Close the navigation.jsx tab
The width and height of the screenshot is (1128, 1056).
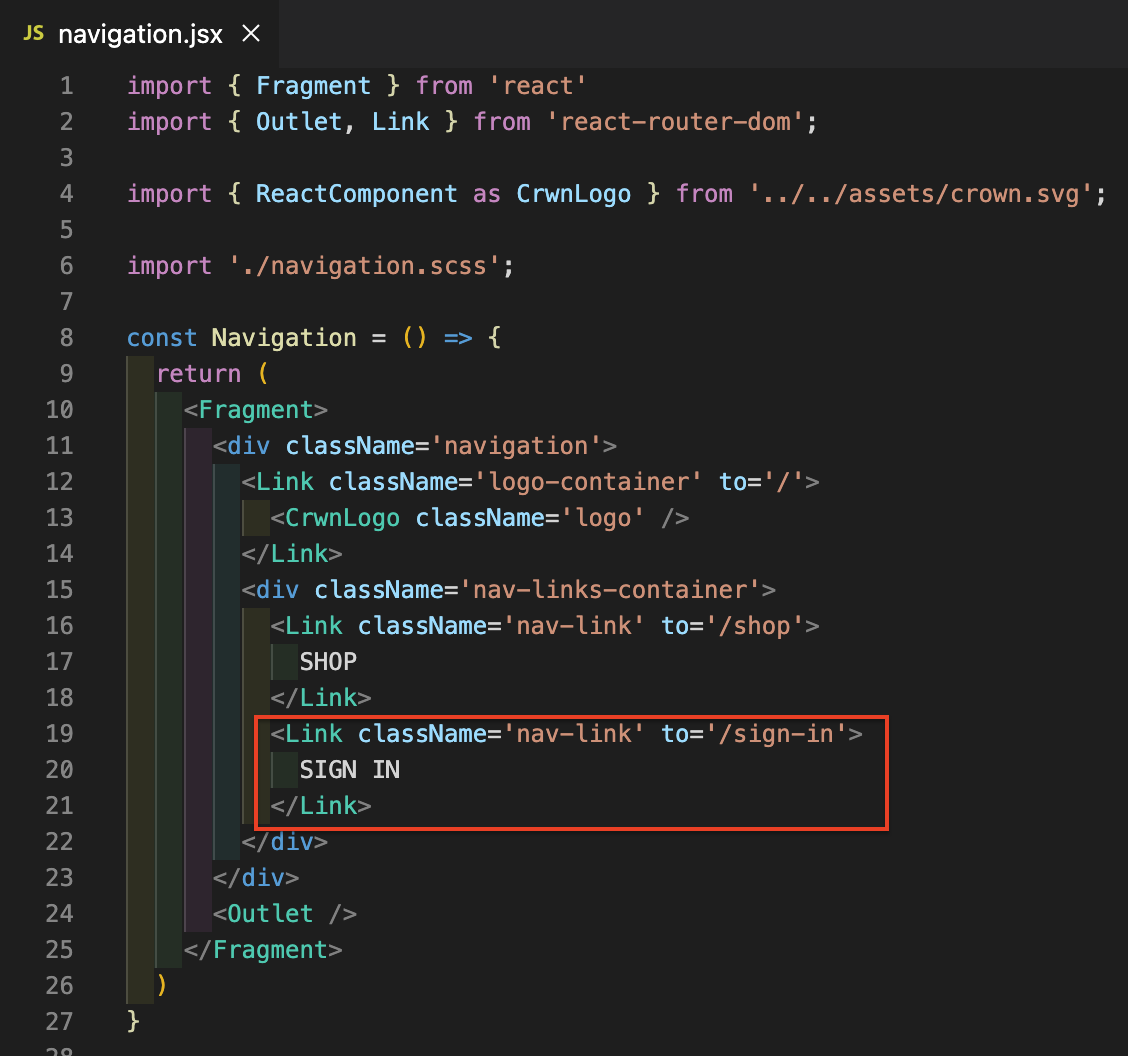(x=251, y=33)
